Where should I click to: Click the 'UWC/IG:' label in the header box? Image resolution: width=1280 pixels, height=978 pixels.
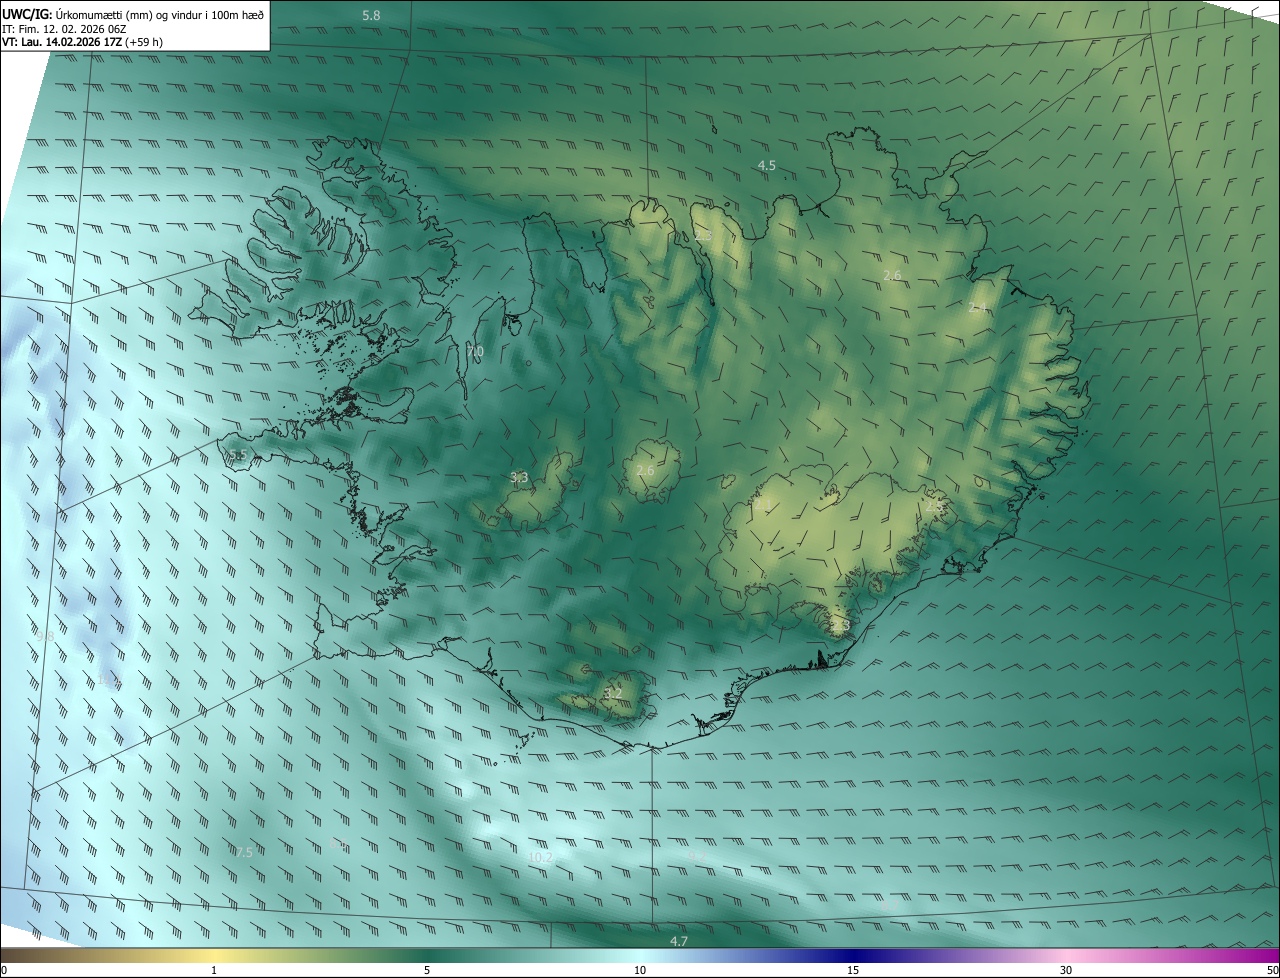click(x=27, y=13)
